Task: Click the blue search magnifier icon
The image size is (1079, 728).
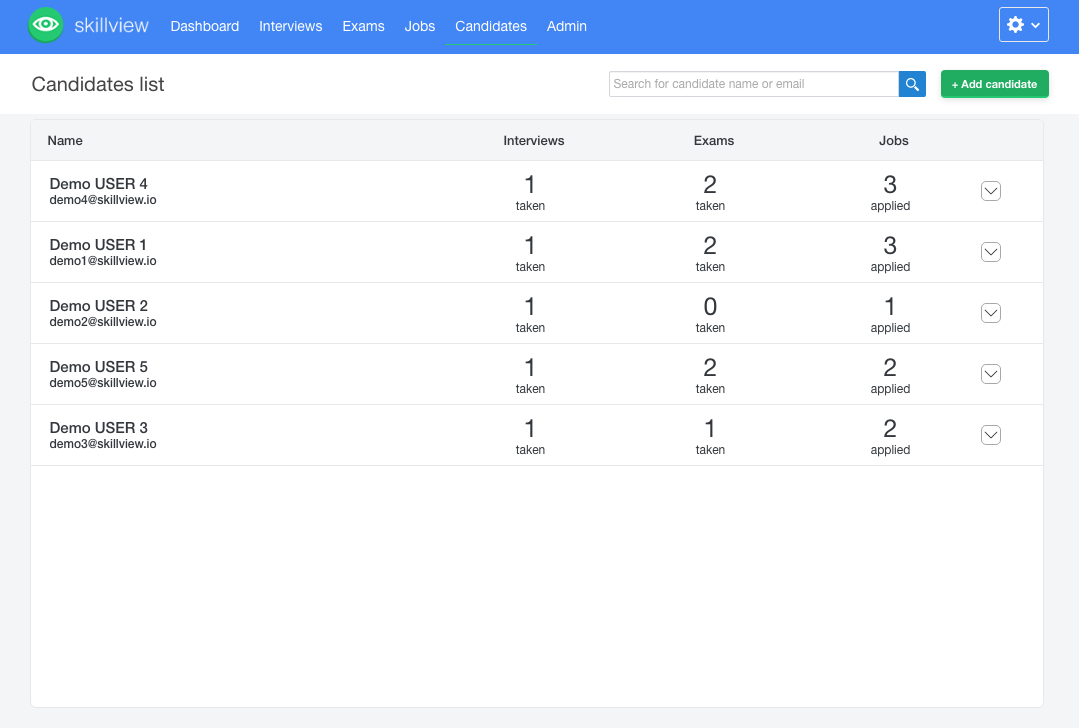Action: (x=911, y=84)
